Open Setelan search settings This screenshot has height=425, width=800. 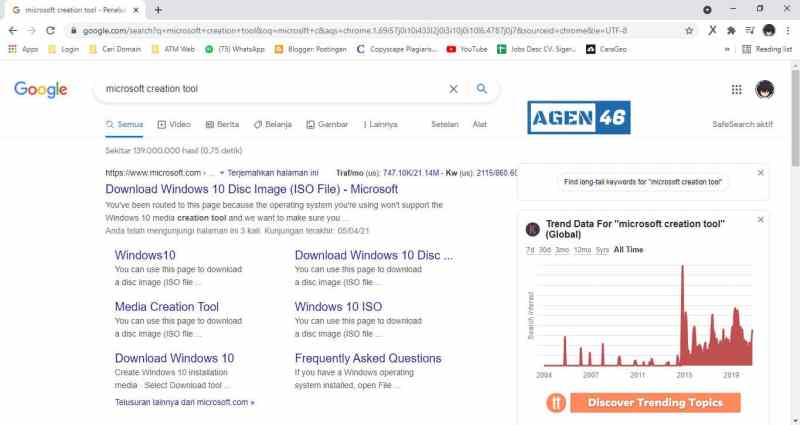445,124
